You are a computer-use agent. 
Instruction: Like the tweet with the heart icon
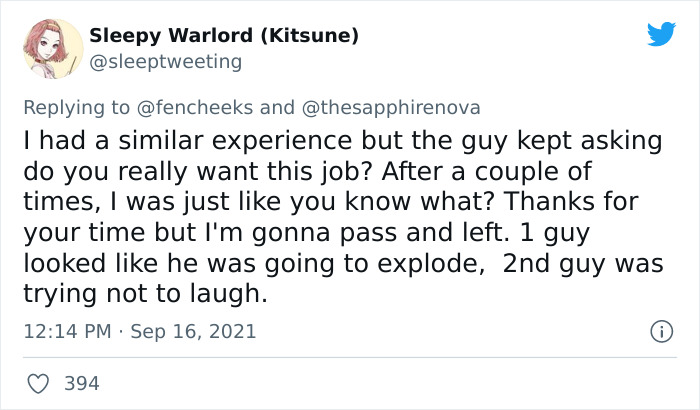38,384
